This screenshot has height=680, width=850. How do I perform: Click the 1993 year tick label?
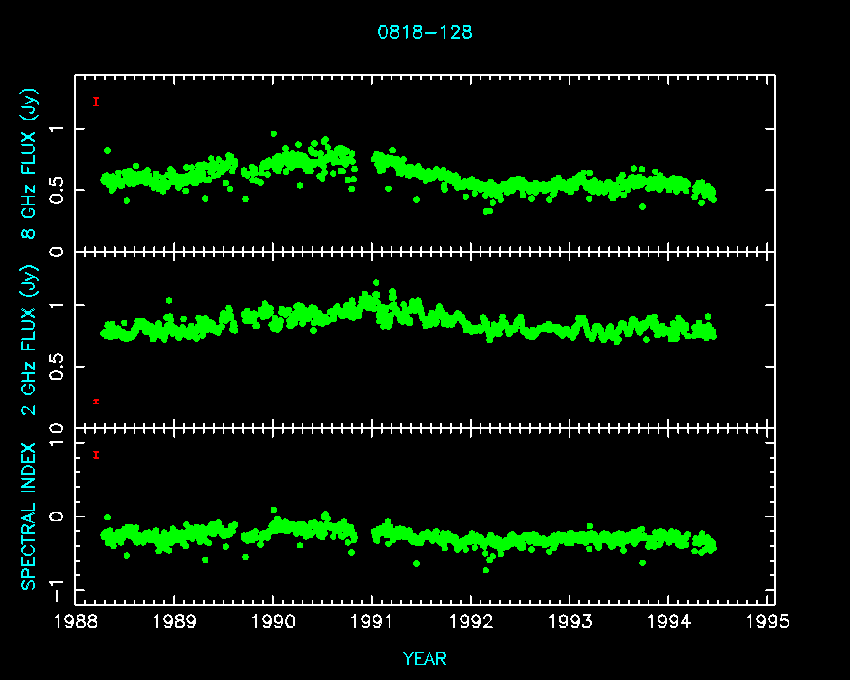coord(571,622)
